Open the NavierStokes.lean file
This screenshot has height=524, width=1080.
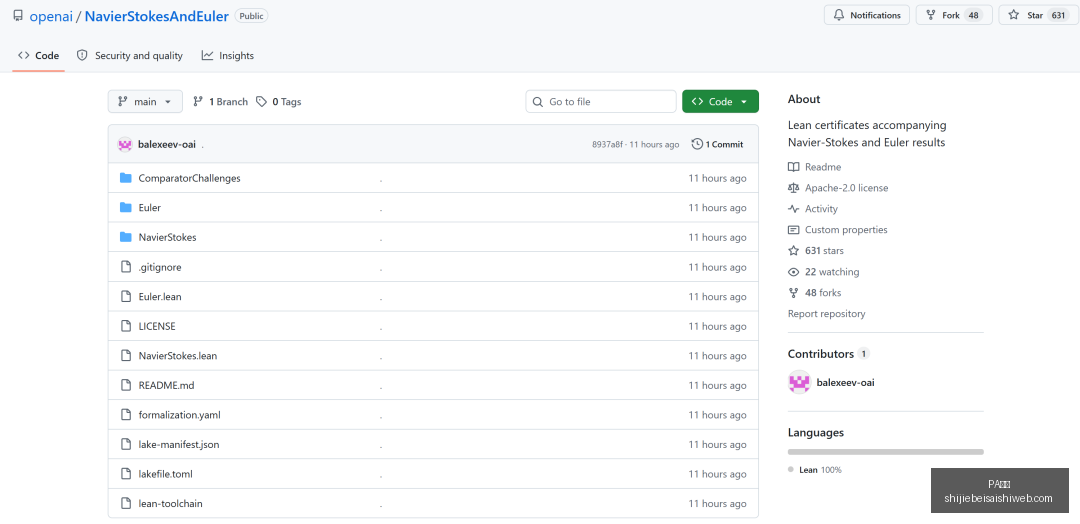pyautogui.click(x=178, y=355)
